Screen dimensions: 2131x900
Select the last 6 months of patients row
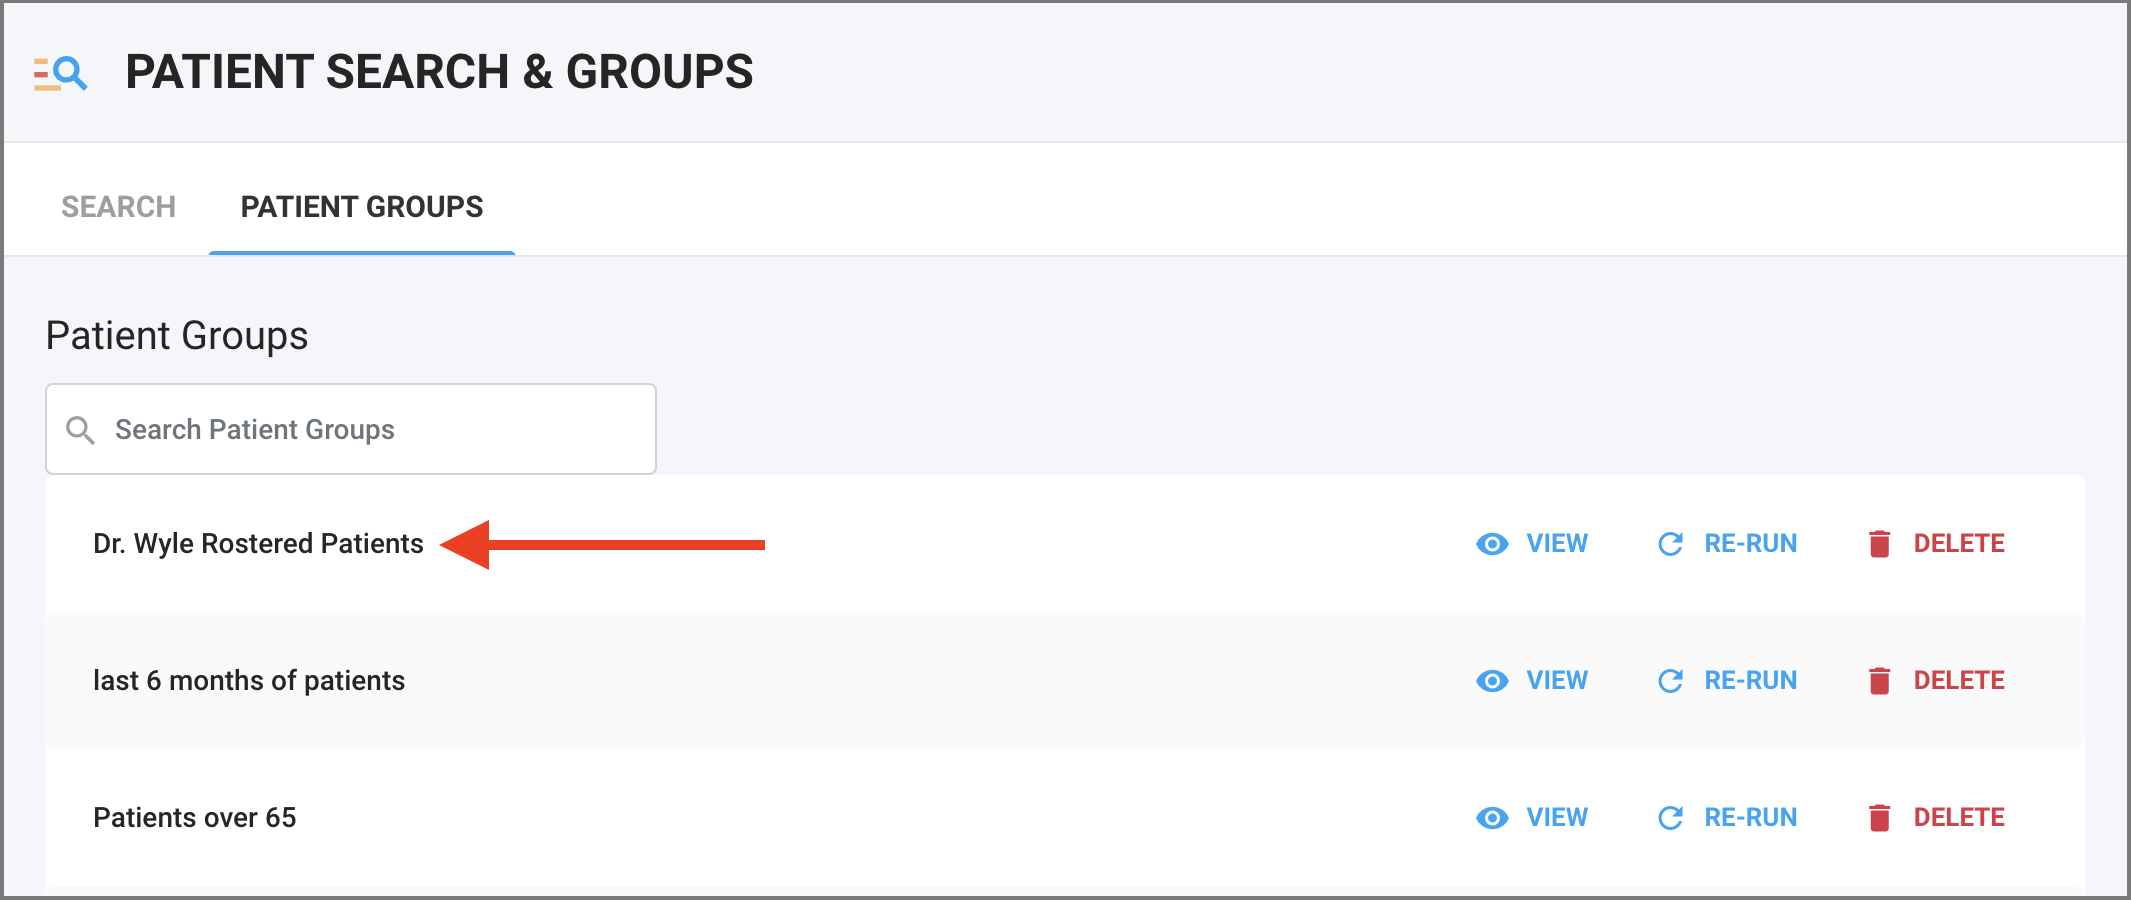[1065, 681]
